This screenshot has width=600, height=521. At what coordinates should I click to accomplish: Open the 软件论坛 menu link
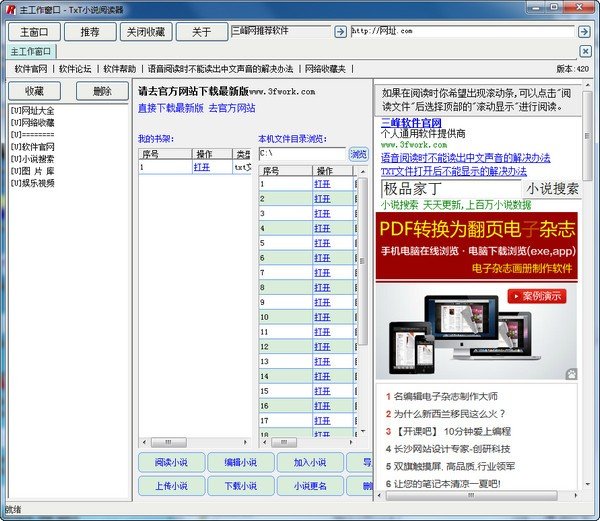[75, 69]
